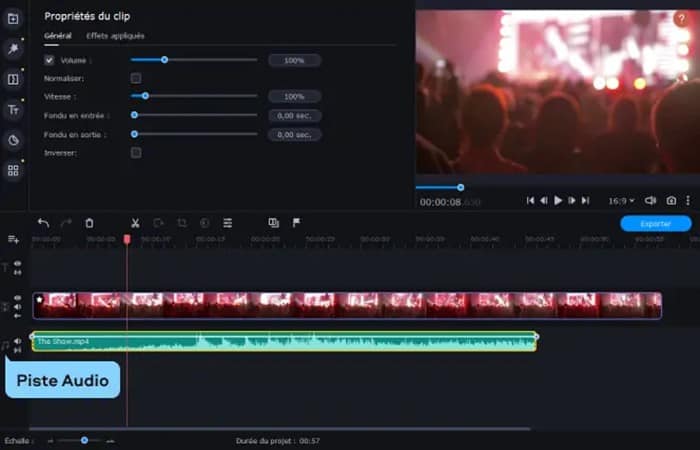Open the Transitions sidebar panel

(x=13, y=80)
